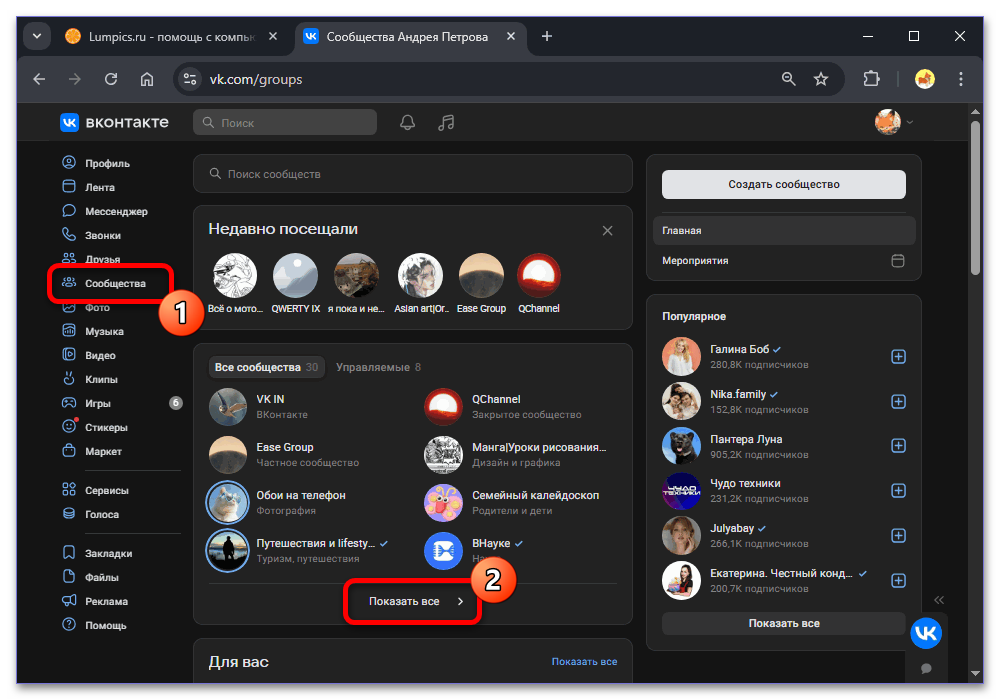Open the tab search dropdown
Image resolution: width=1000 pixels, height=700 pixels.
pos(37,36)
